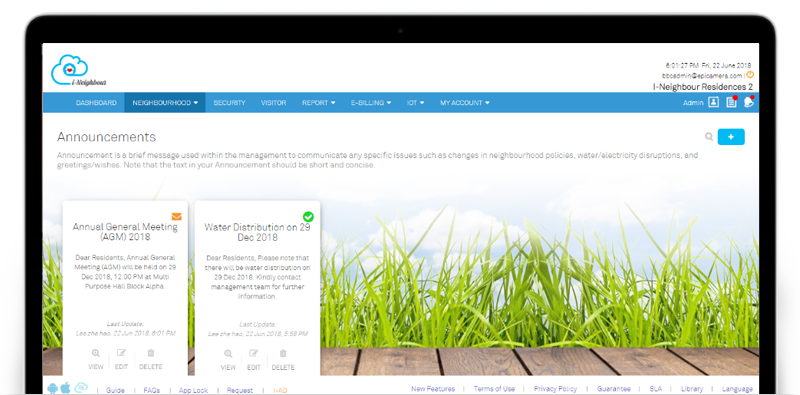Click the blue plus add announcement button
Screen dimensions: 800x395
(x=731, y=137)
